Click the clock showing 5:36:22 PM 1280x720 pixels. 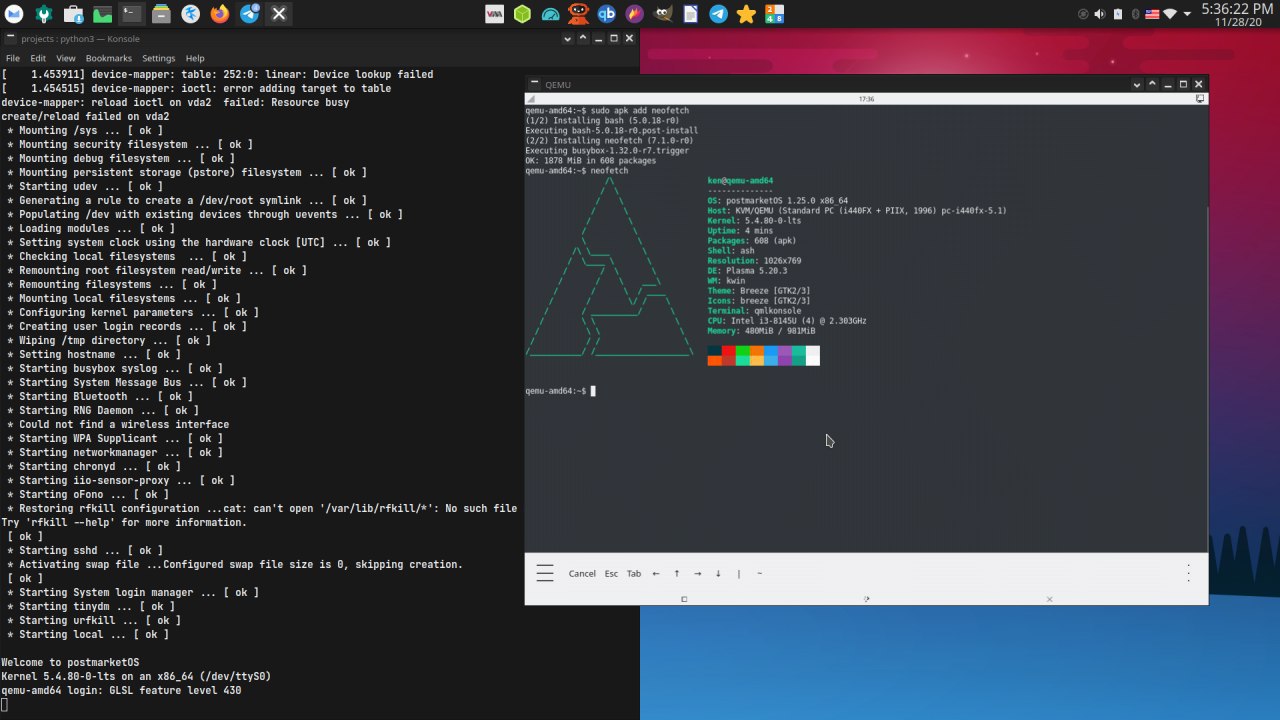[x=1238, y=14]
